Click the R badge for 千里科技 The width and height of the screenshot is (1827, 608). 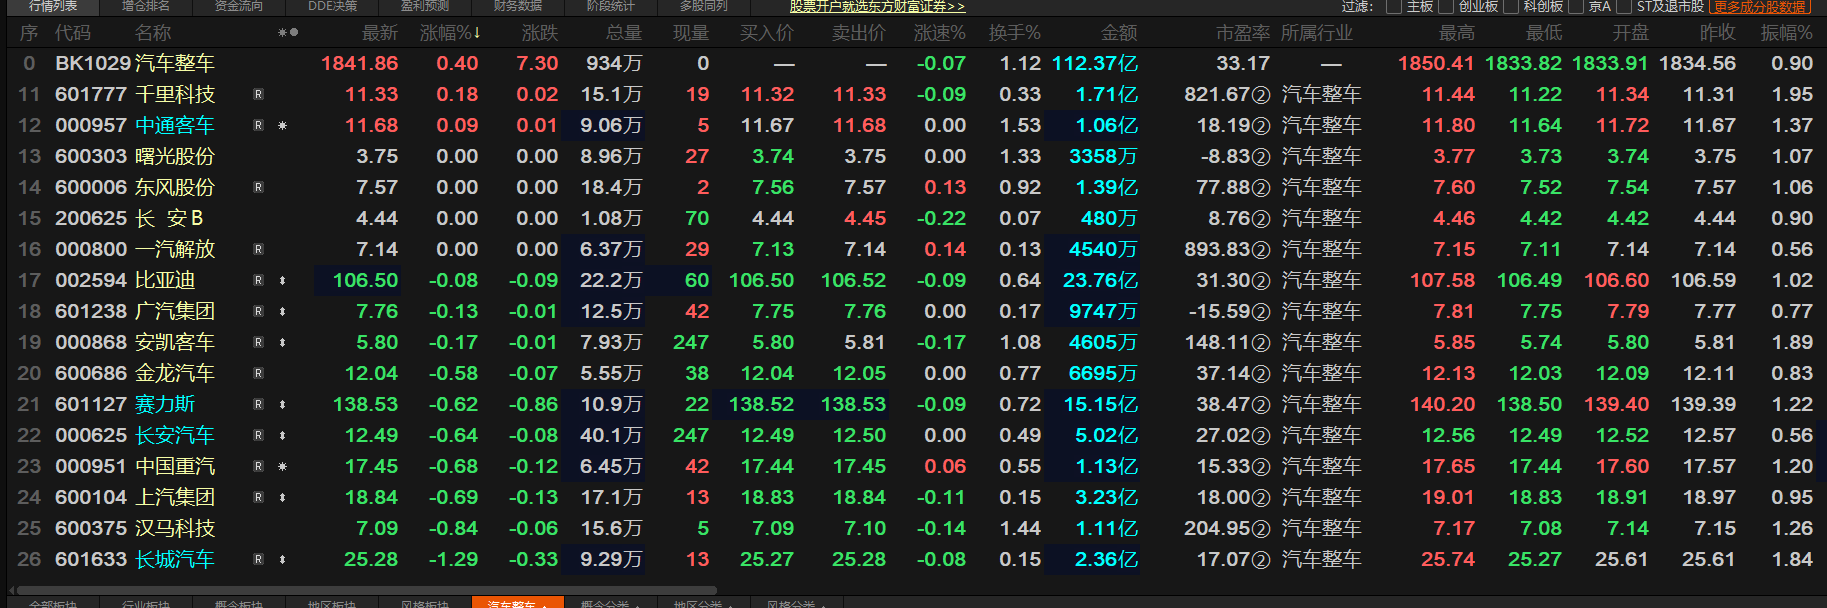(258, 95)
